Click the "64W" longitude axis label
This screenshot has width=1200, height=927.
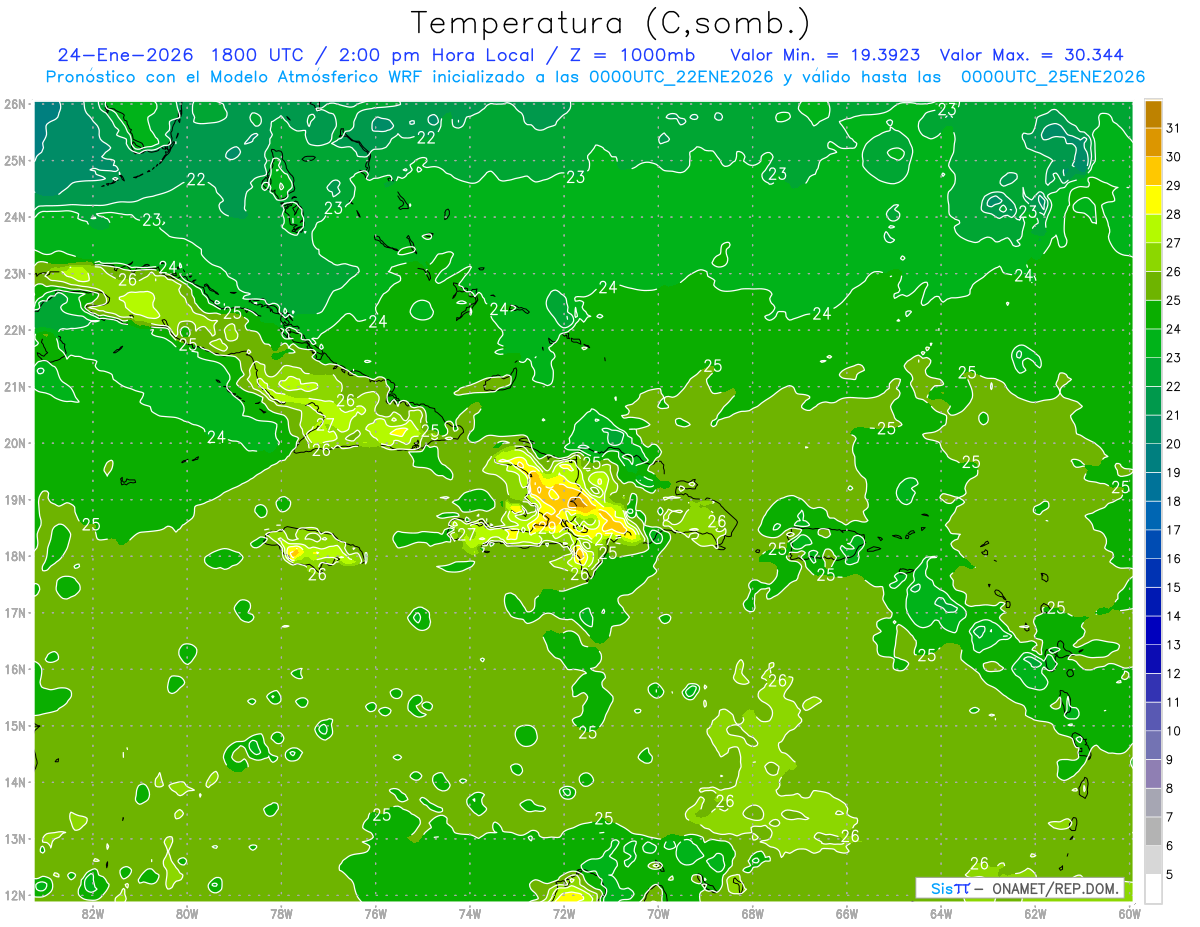(x=941, y=912)
